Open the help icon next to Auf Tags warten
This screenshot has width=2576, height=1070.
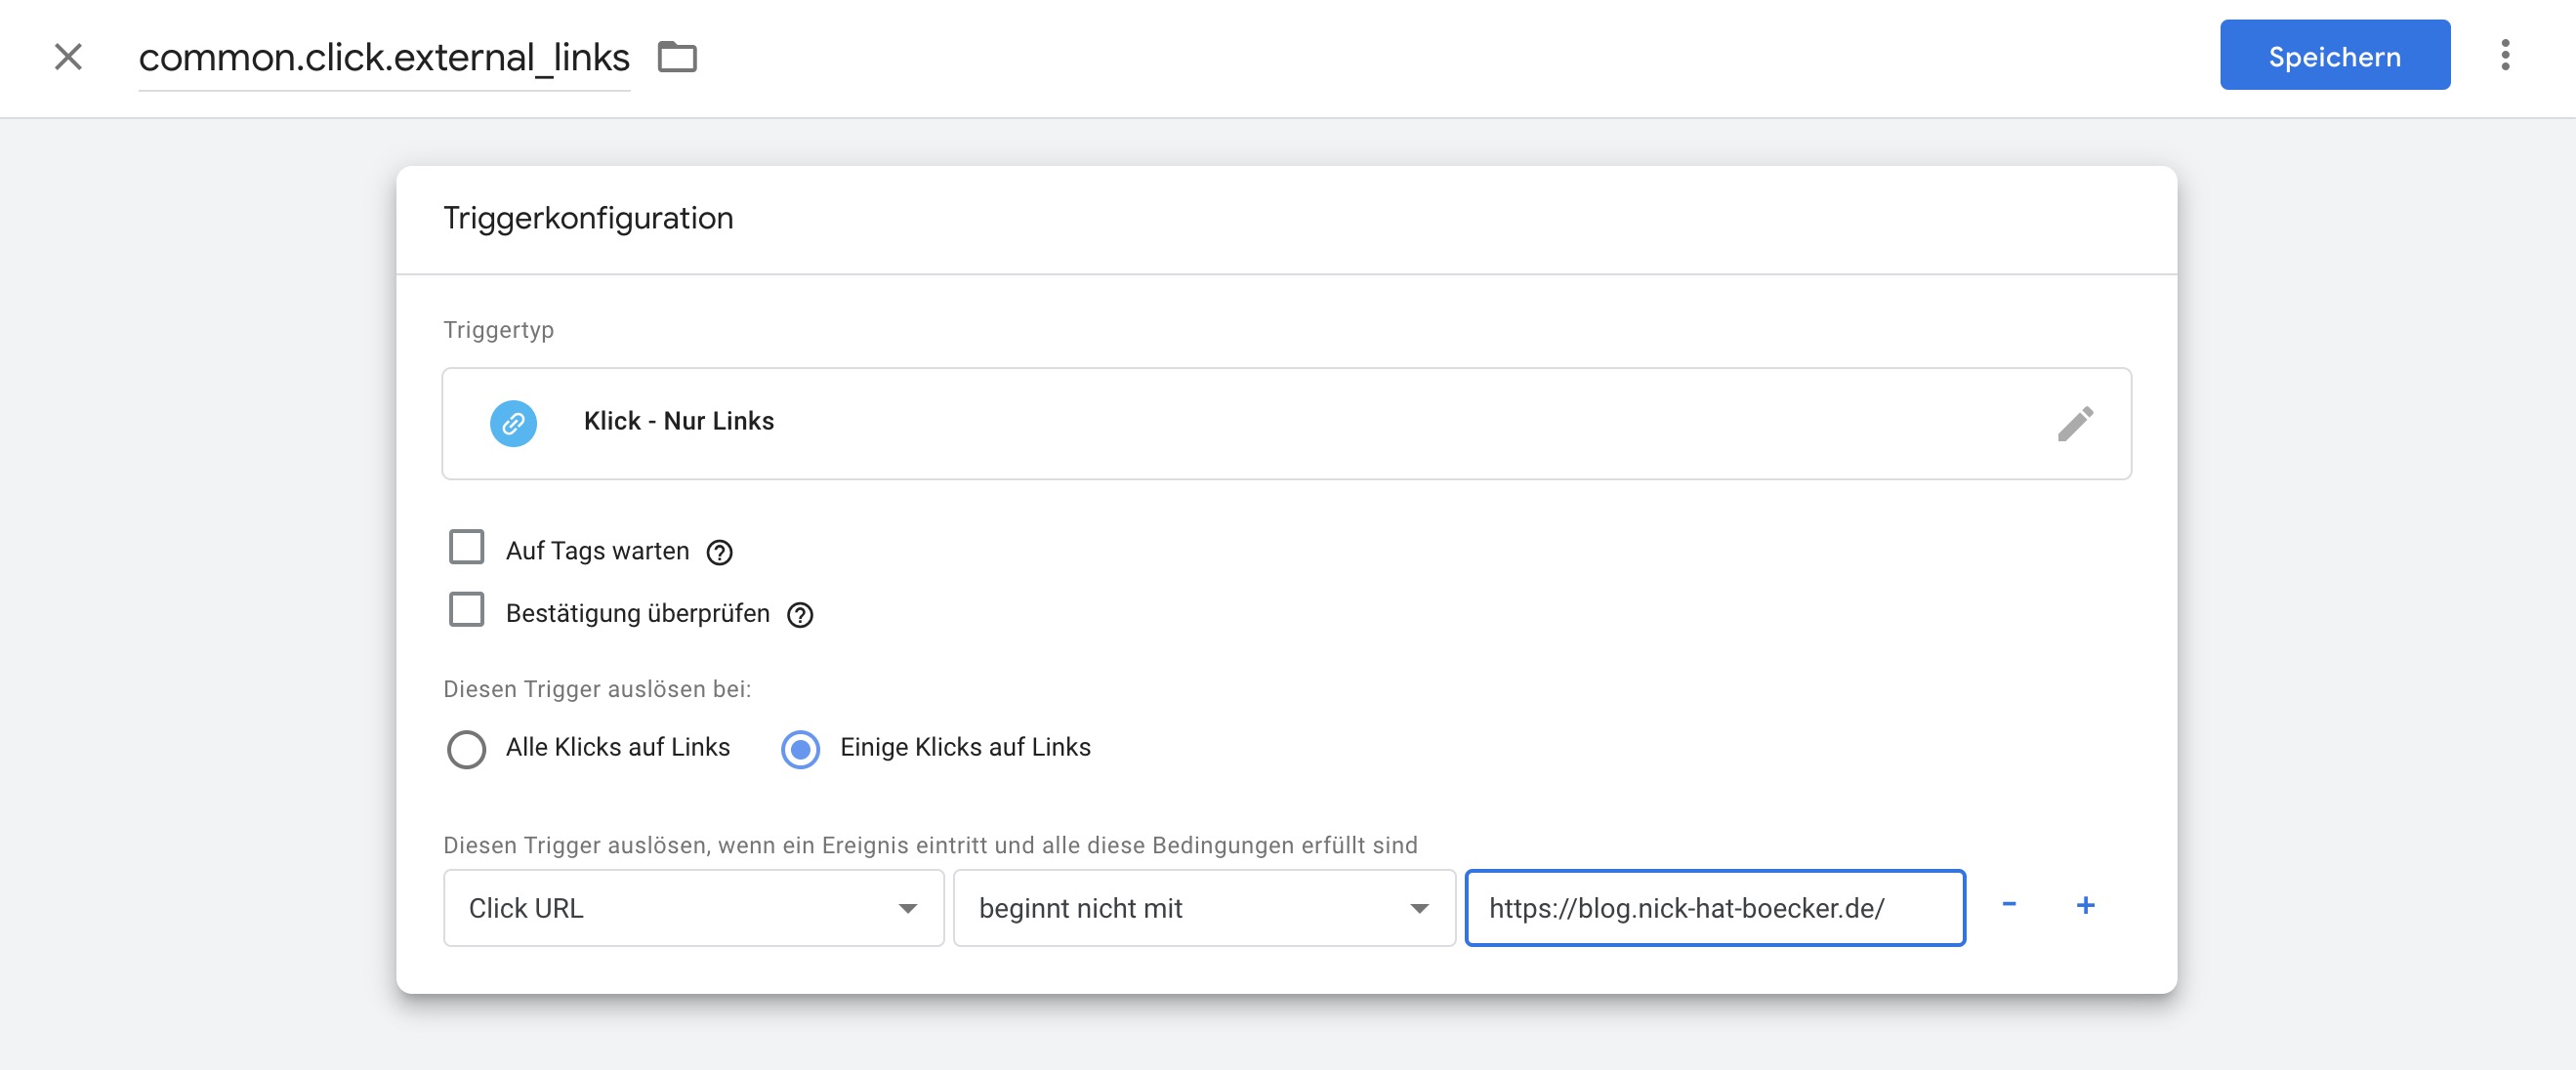pyautogui.click(x=719, y=552)
